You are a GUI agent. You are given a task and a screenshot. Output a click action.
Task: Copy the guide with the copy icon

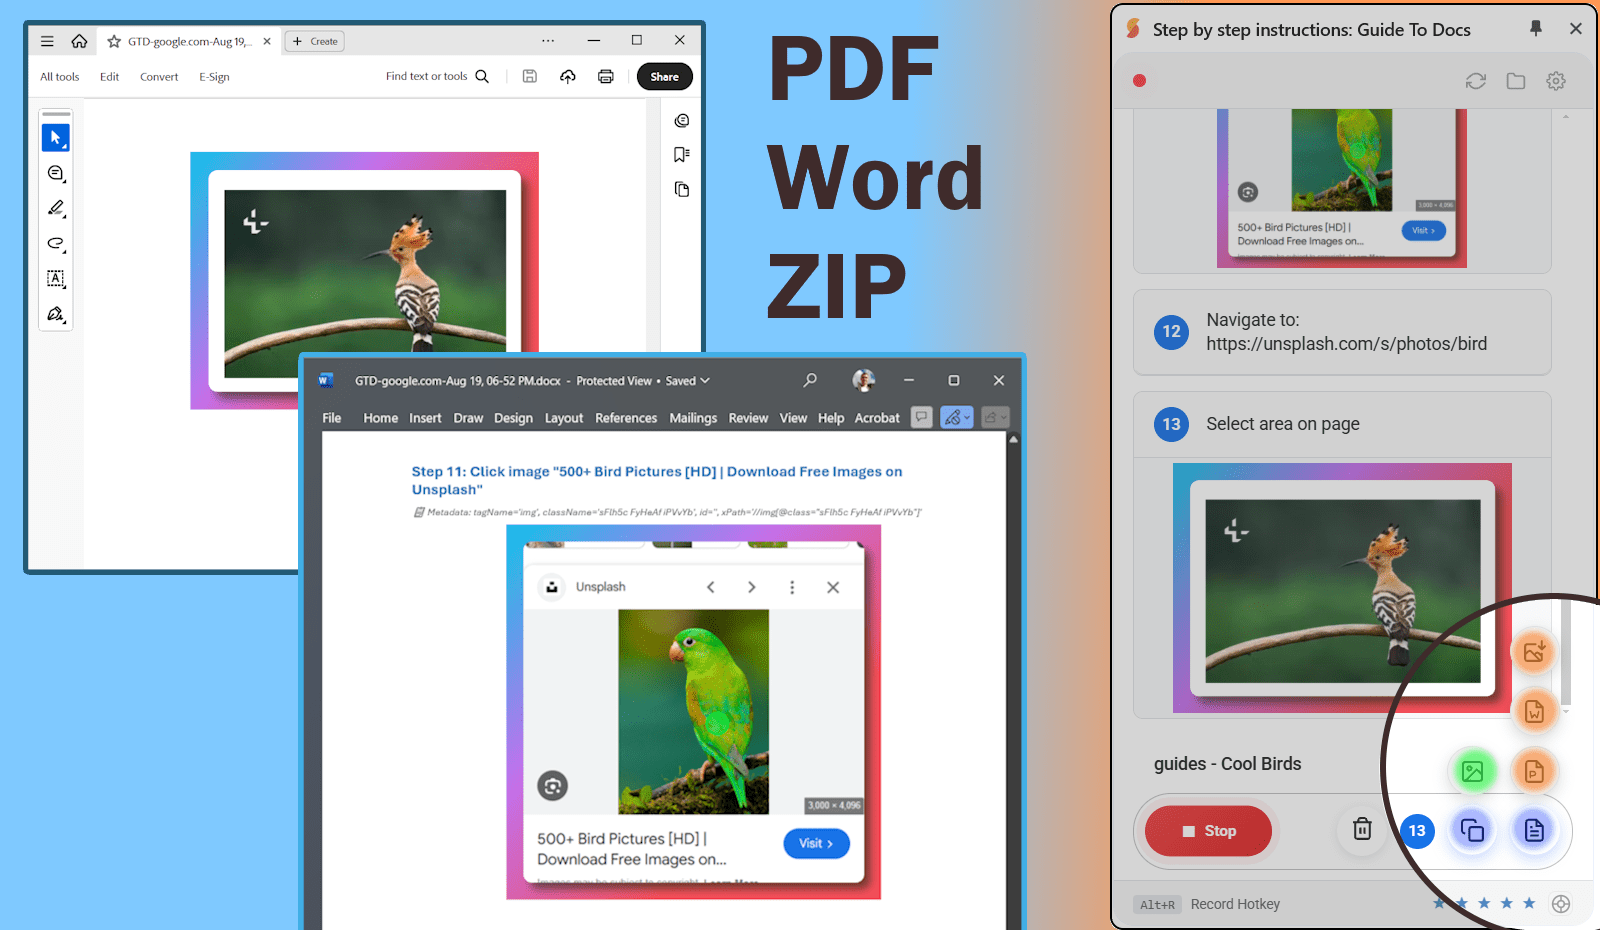tap(1472, 830)
